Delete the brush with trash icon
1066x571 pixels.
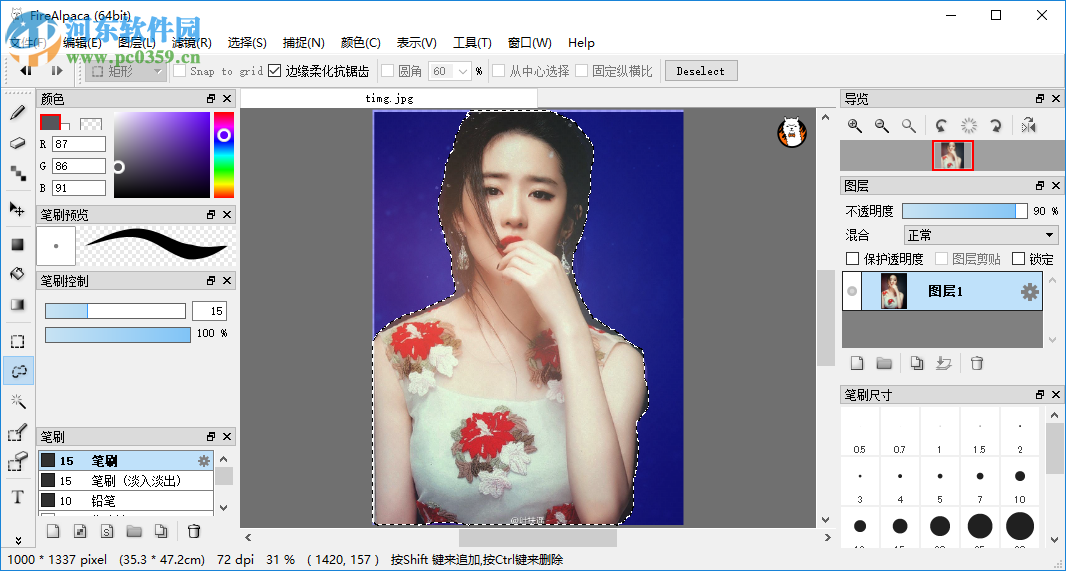point(194,531)
